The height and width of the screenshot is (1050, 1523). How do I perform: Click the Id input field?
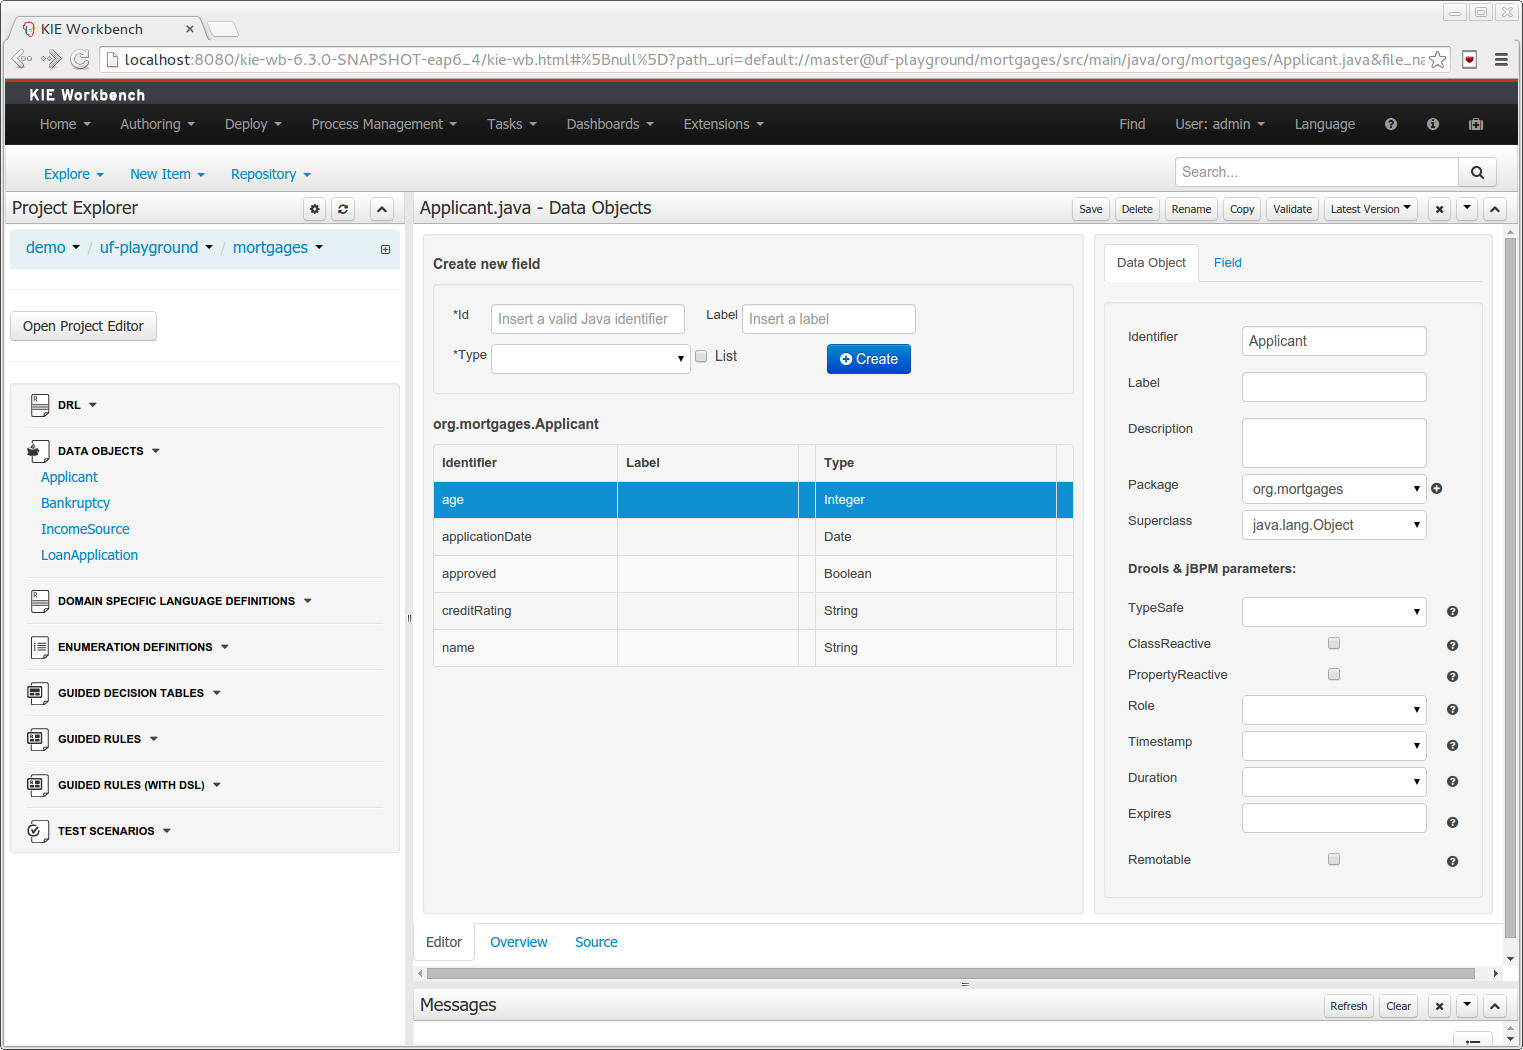tap(587, 319)
